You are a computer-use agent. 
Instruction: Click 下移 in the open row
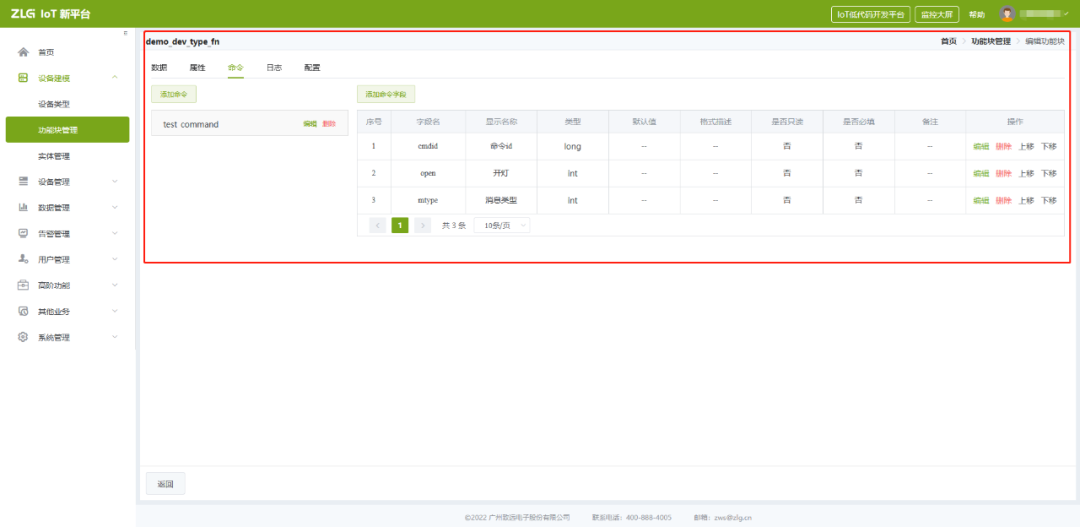pos(1048,174)
